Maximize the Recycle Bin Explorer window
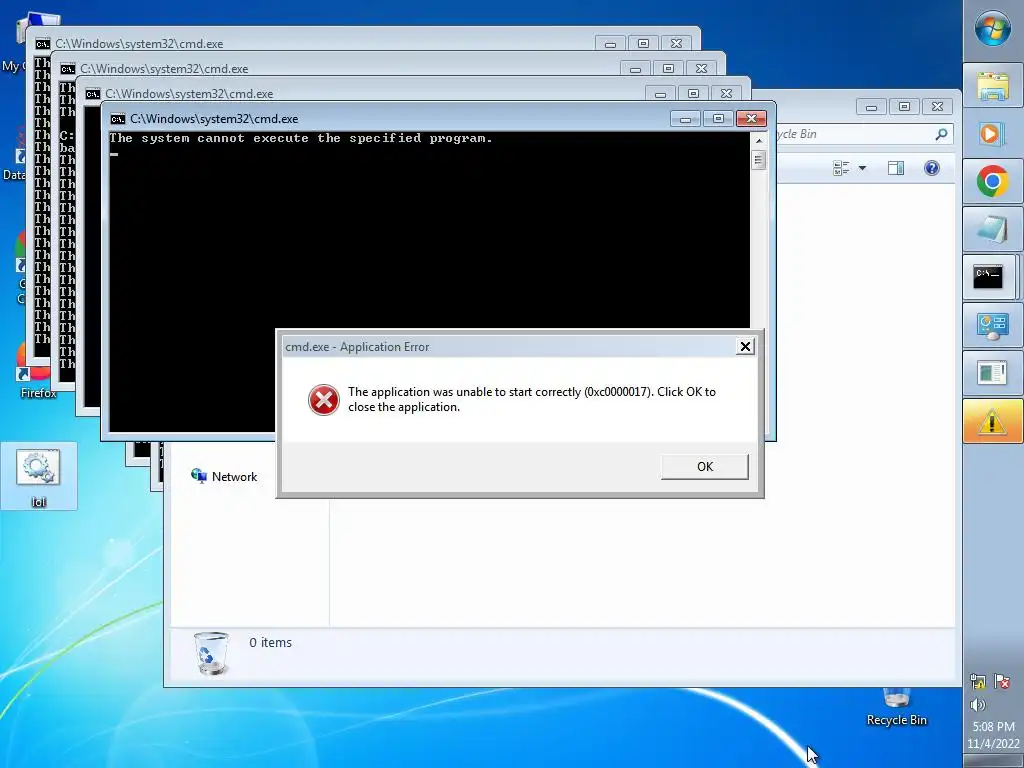 (x=904, y=106)
